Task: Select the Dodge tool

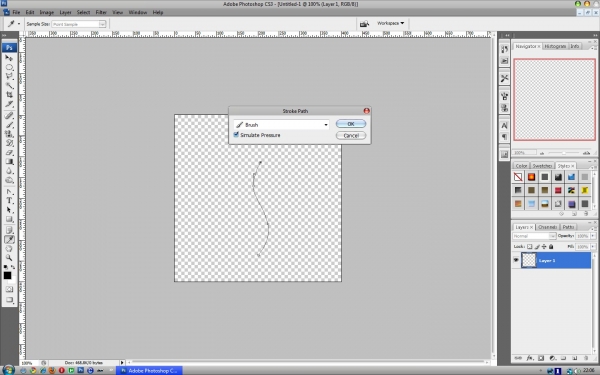Action: tap(9, 180)
